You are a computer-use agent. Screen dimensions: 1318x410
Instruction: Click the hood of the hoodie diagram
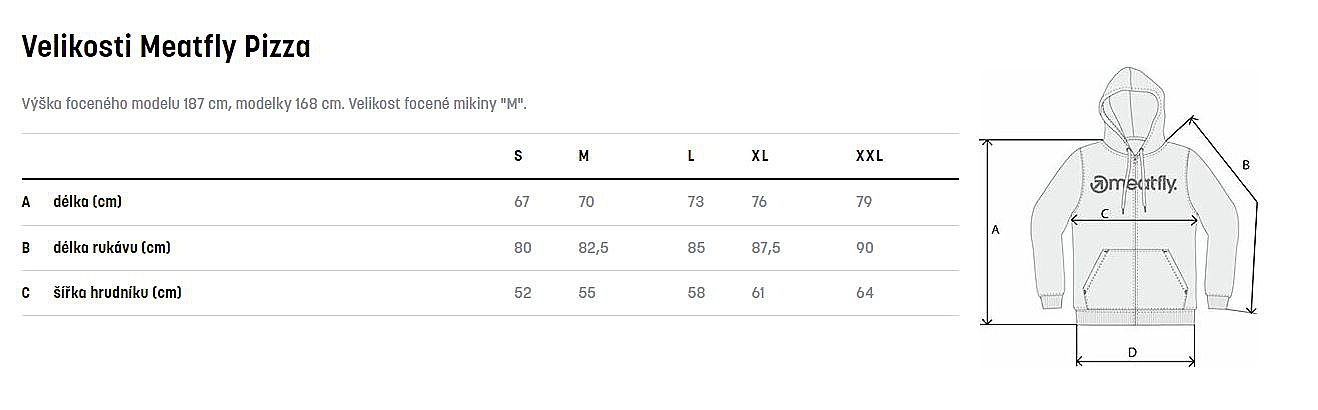click(1135, 102)
